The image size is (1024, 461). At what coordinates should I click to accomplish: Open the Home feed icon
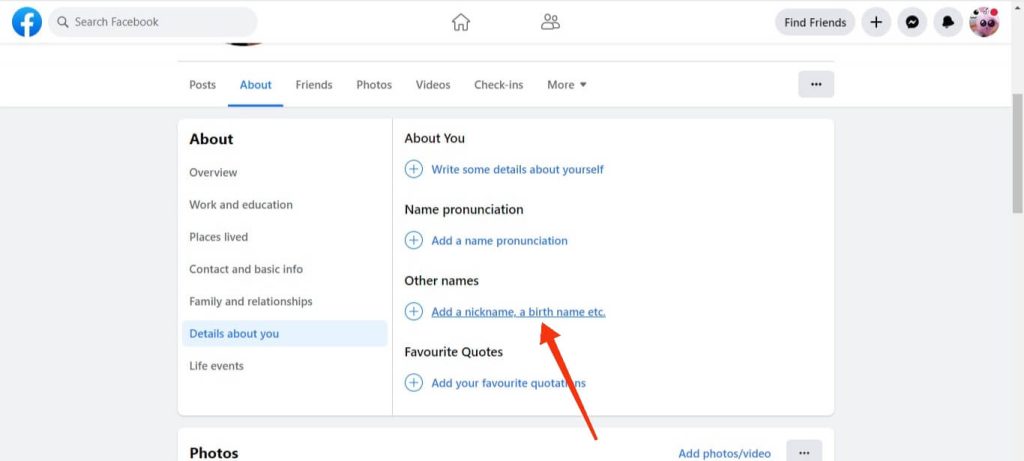click(461, 22)
